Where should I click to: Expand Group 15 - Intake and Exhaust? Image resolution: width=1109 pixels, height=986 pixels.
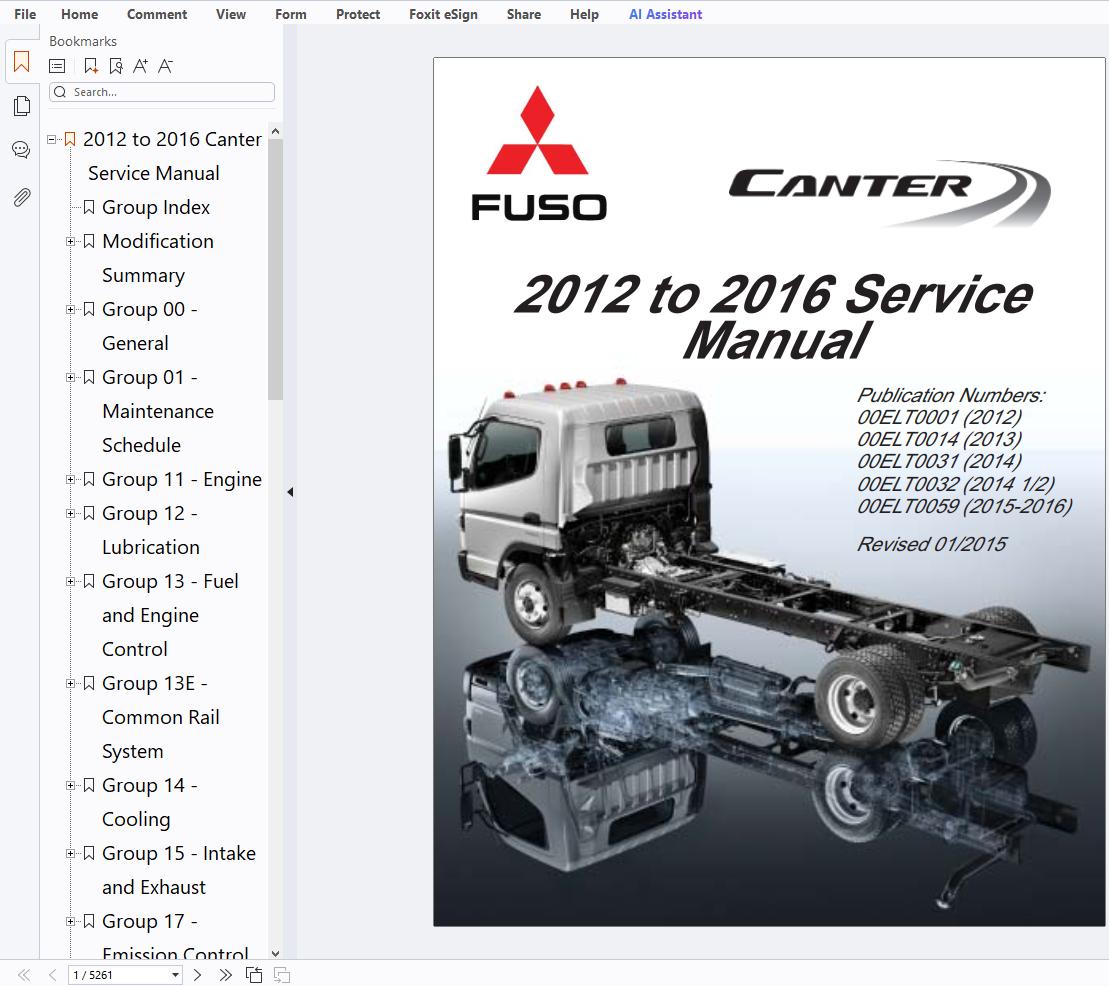point(70,853)
